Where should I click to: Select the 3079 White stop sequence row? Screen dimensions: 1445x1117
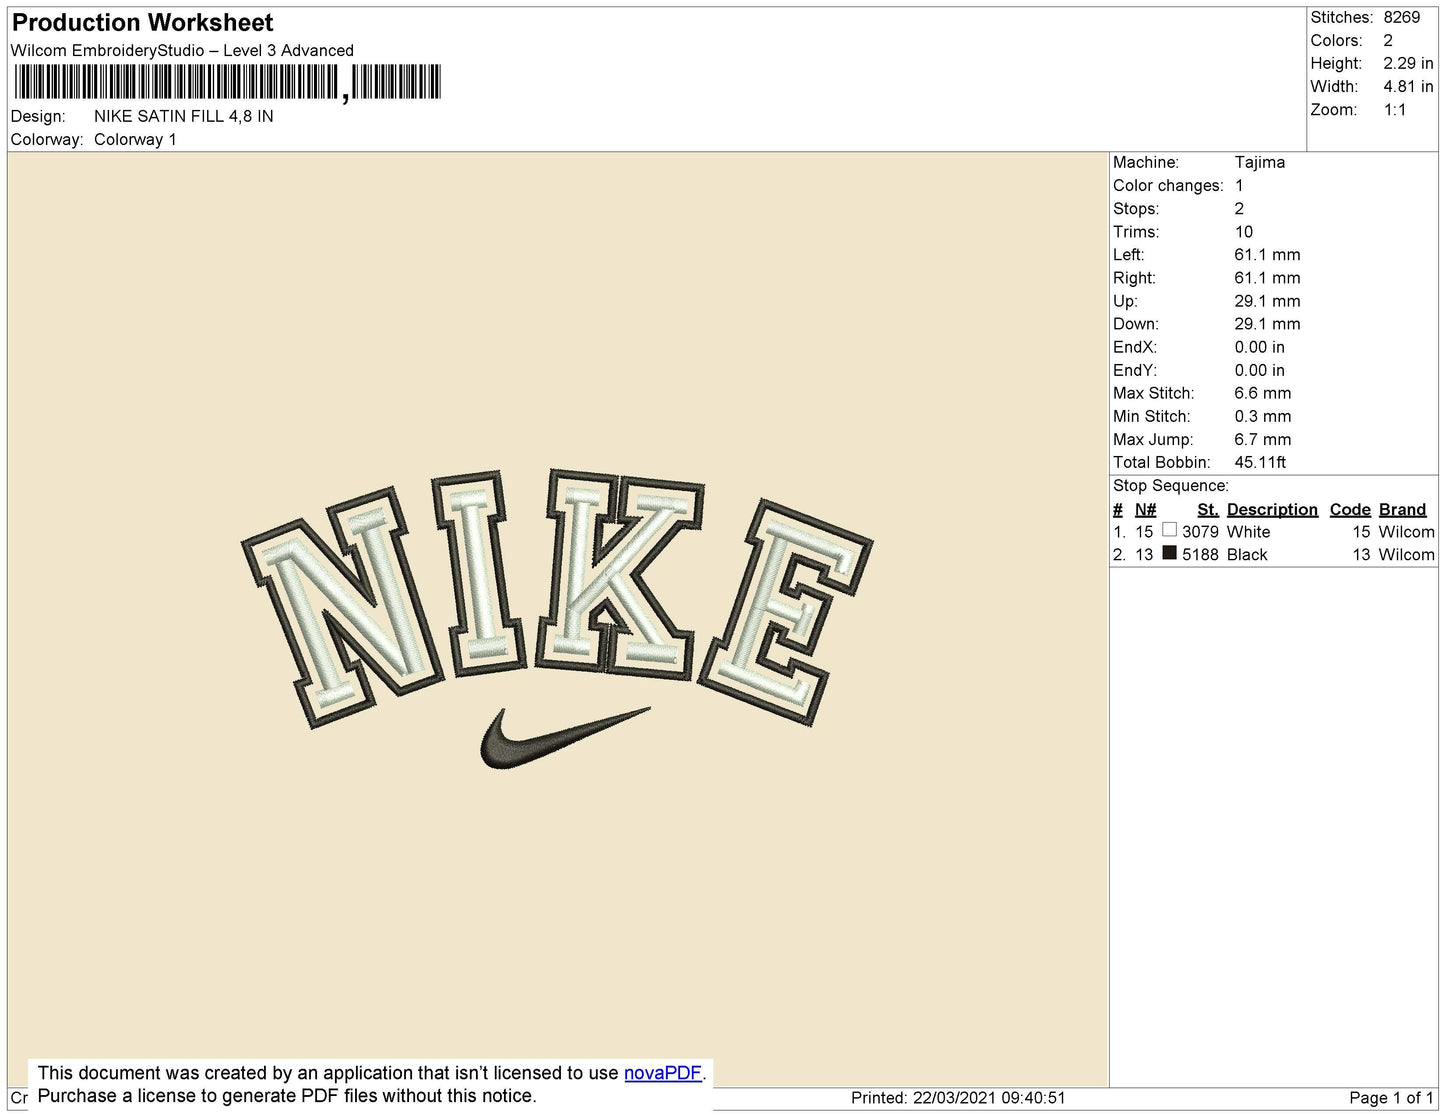tap(1274, 532)
